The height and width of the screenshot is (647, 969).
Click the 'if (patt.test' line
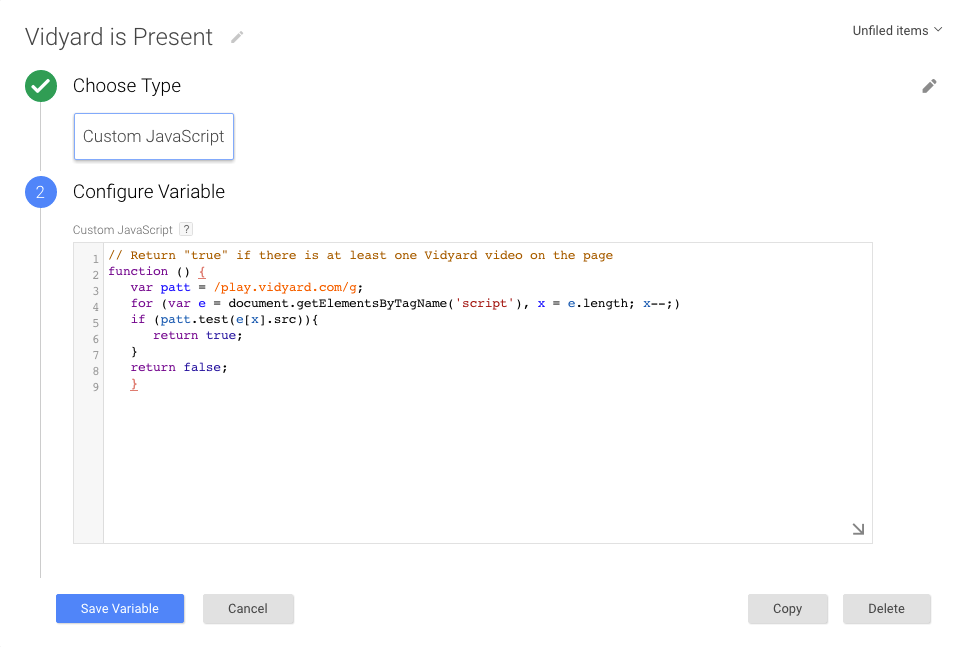pos(224,319)
